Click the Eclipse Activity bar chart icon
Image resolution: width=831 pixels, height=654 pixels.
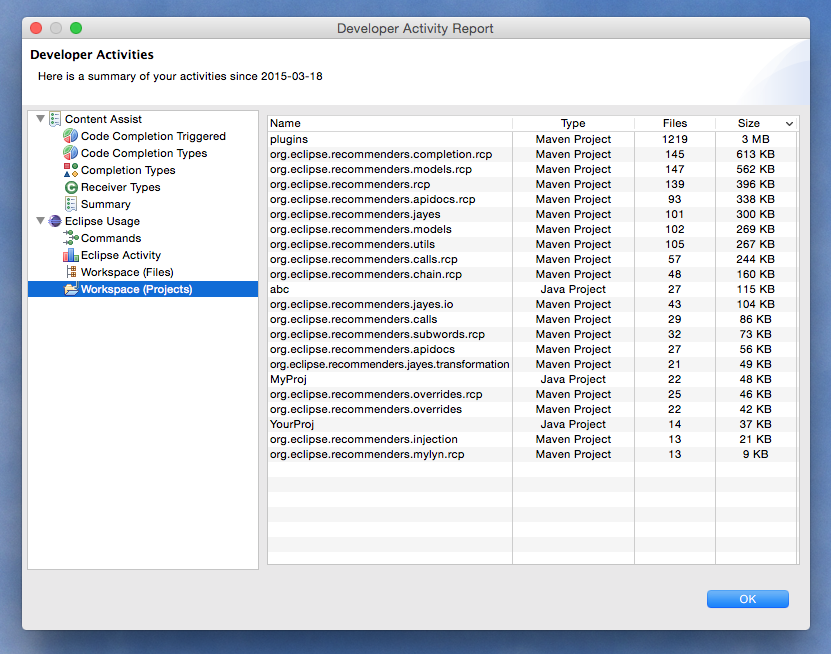(70, 255)
